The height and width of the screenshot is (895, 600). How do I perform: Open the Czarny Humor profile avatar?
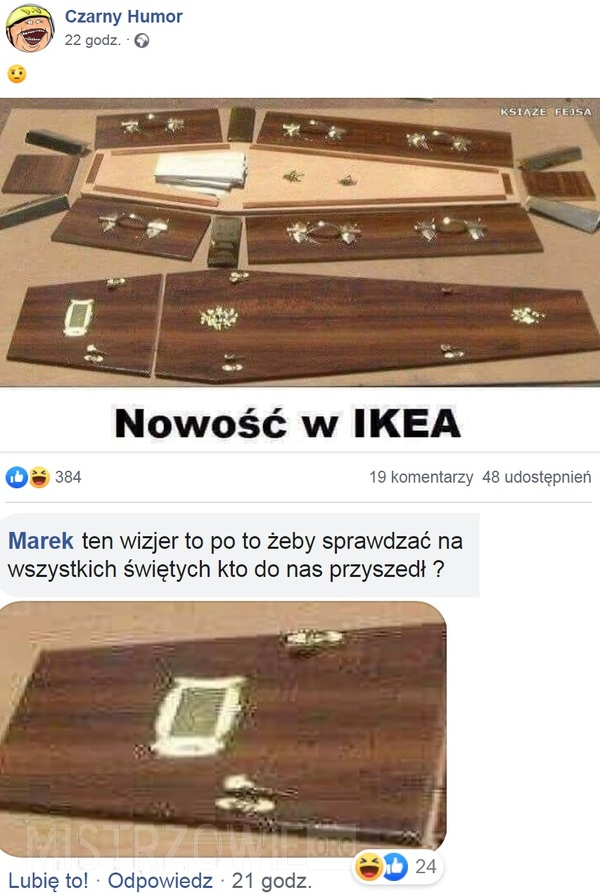[30, 27]
